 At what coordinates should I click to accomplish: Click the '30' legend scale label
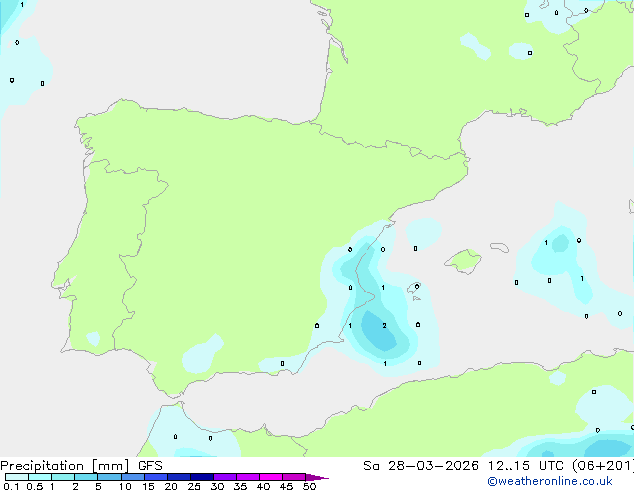coord(217,486)
